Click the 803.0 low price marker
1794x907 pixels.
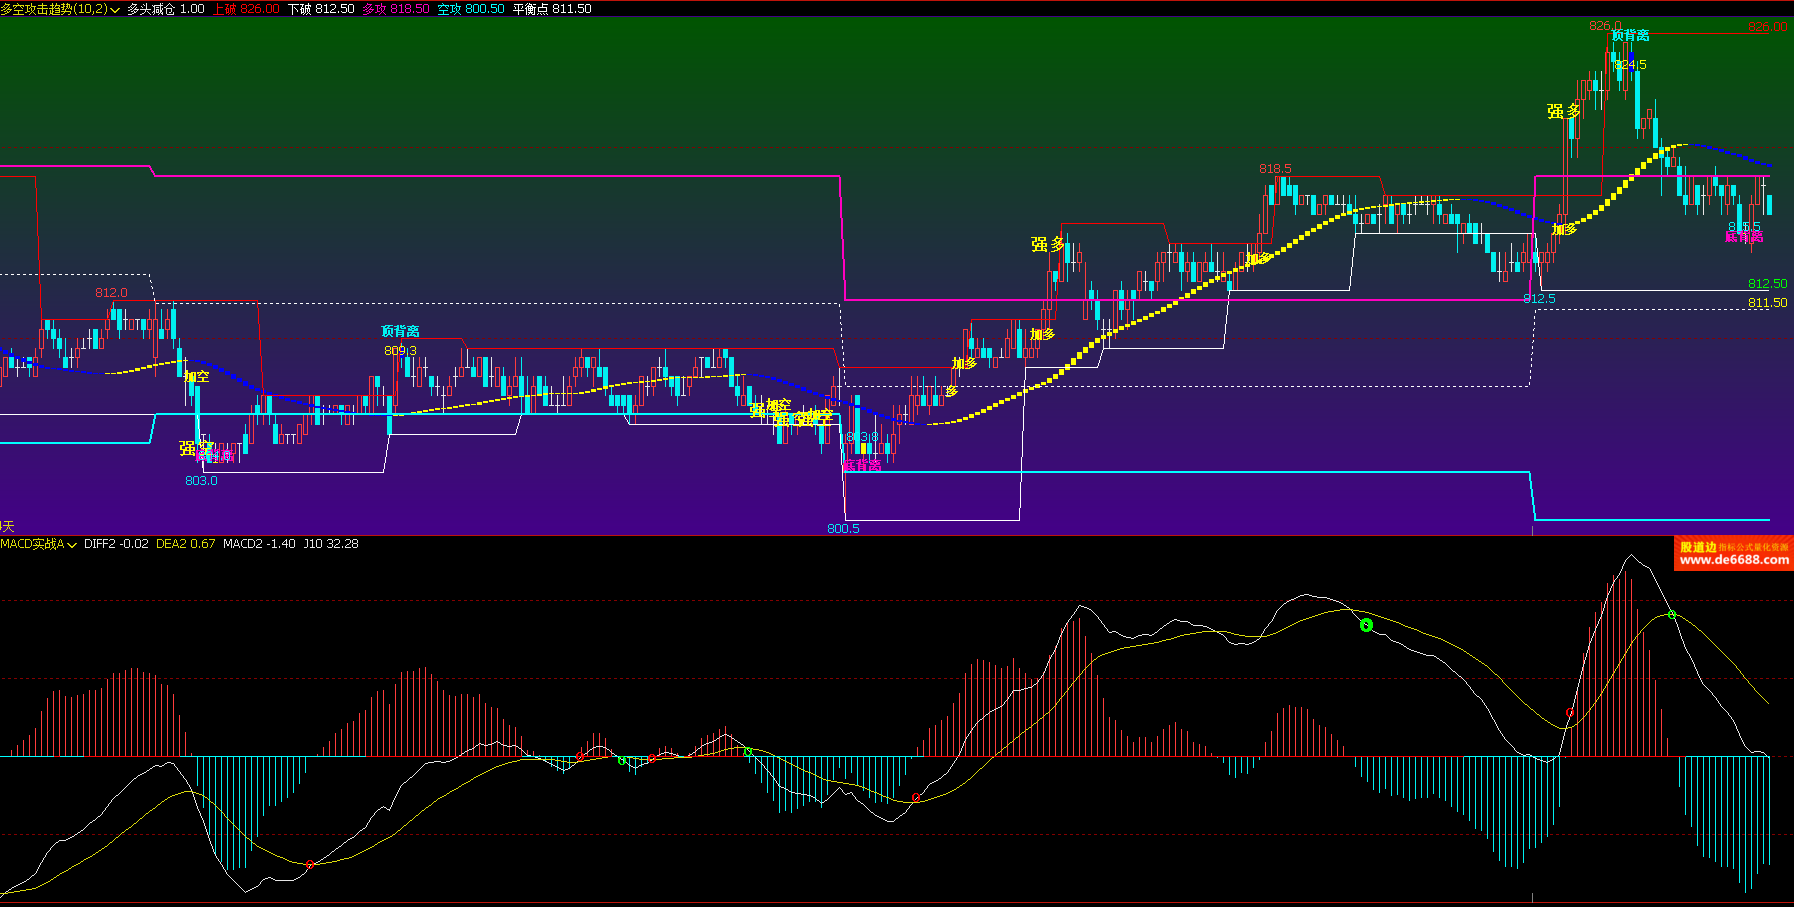(201, 481)
